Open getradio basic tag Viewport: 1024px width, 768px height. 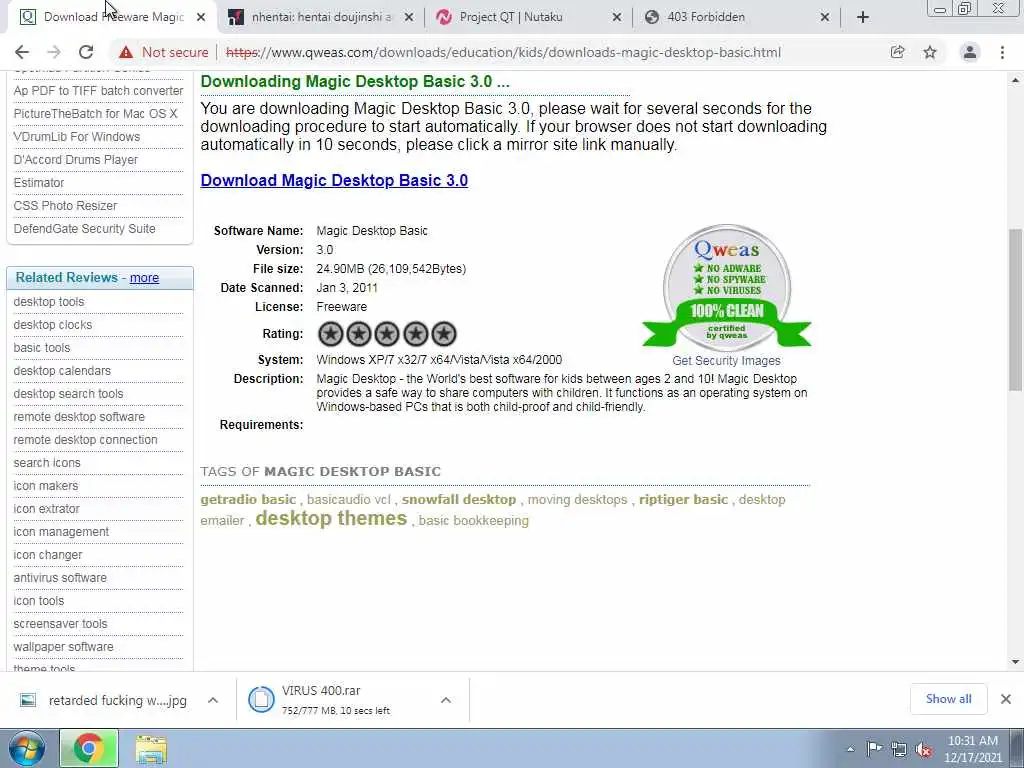248,500
